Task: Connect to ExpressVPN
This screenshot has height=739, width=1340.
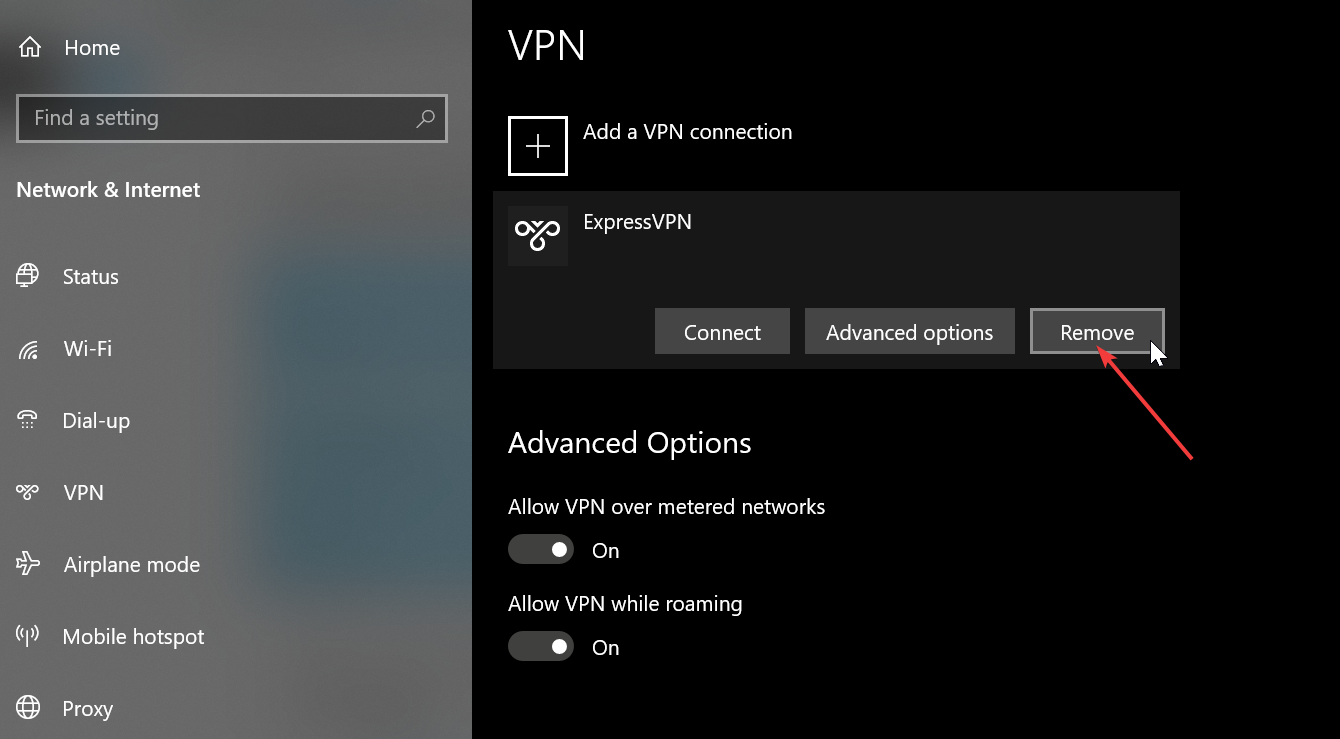Action: click(x=722, y=331)
